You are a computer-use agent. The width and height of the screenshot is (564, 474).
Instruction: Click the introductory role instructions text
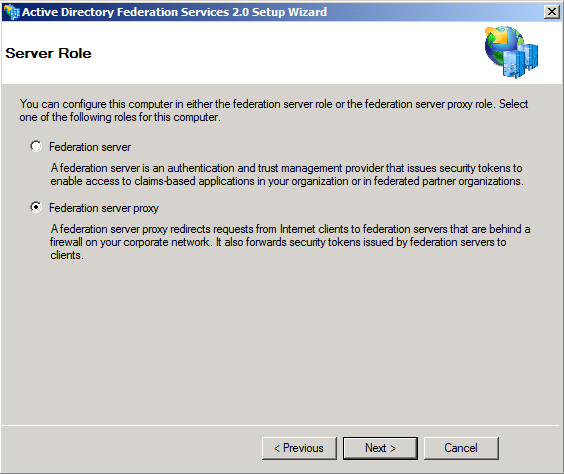pos(274,110)
